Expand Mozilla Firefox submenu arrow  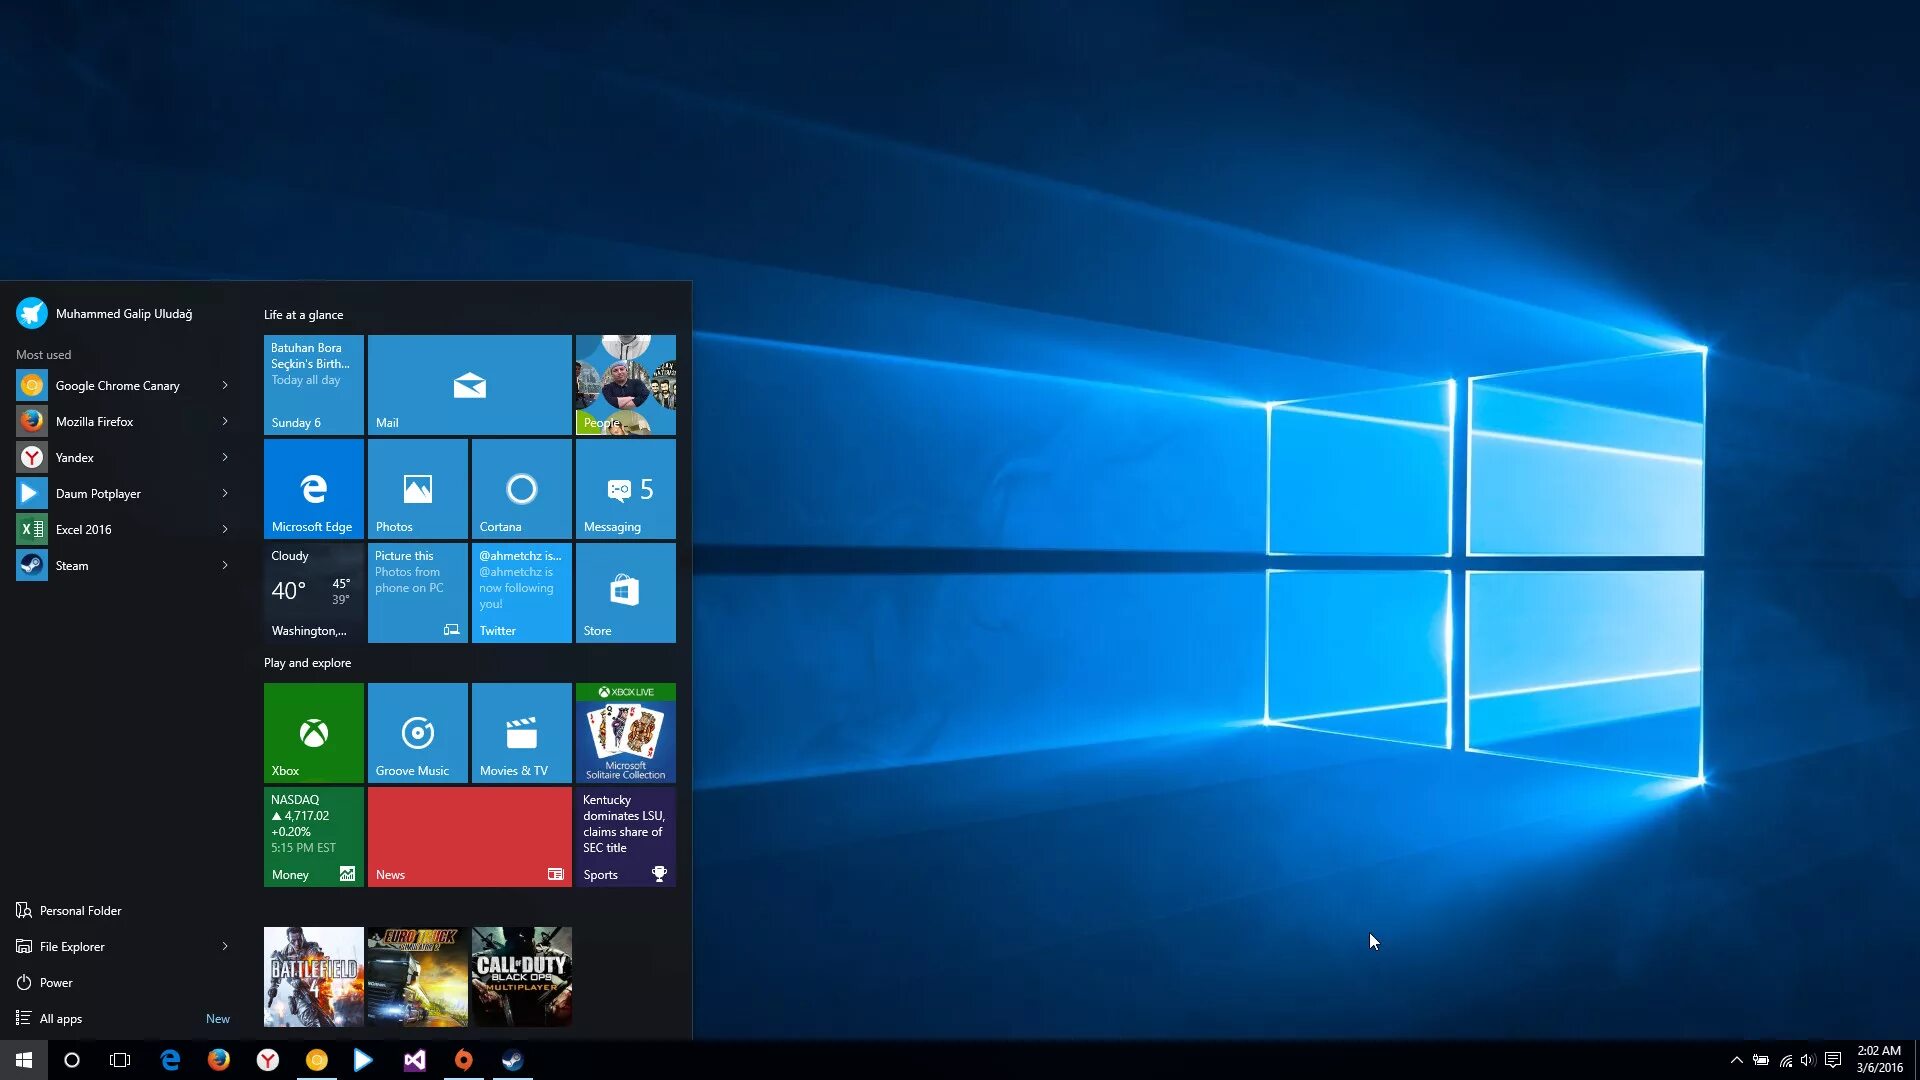224,421
